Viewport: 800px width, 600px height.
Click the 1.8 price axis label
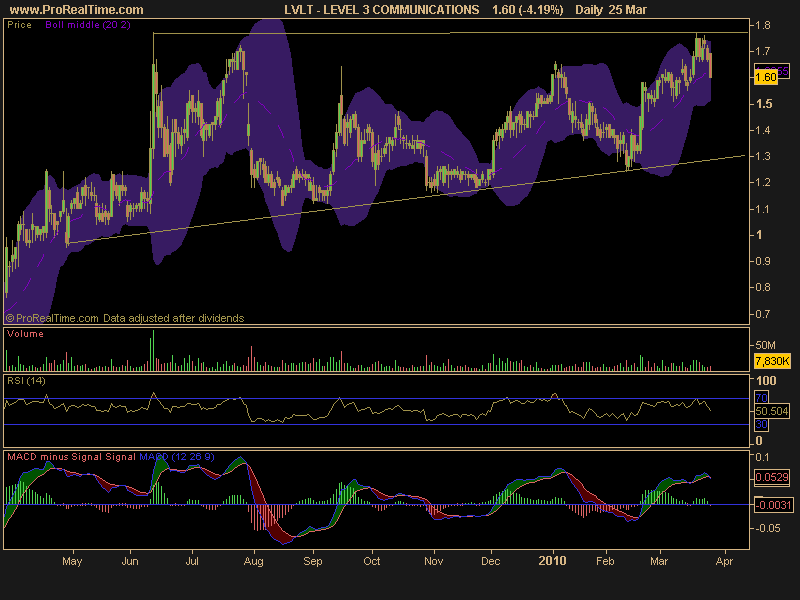point(763,25)
